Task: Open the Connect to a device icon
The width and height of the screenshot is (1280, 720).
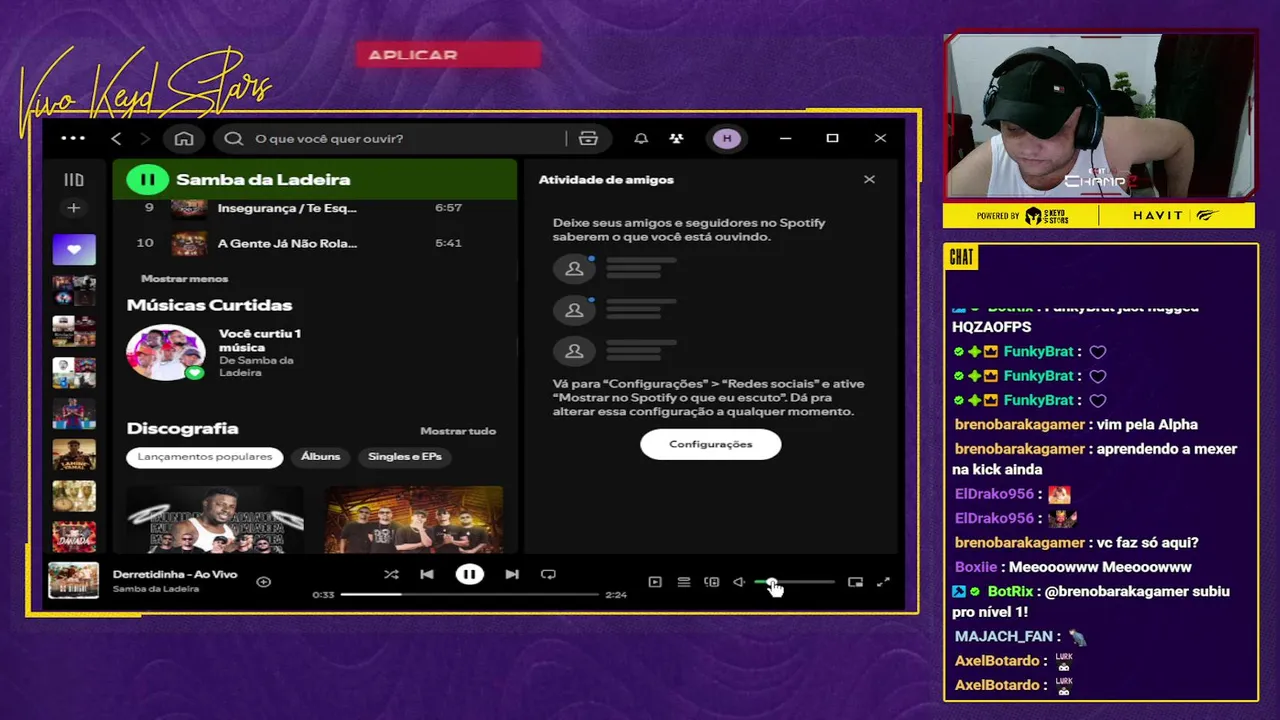Action: click(x=712, y=582)
